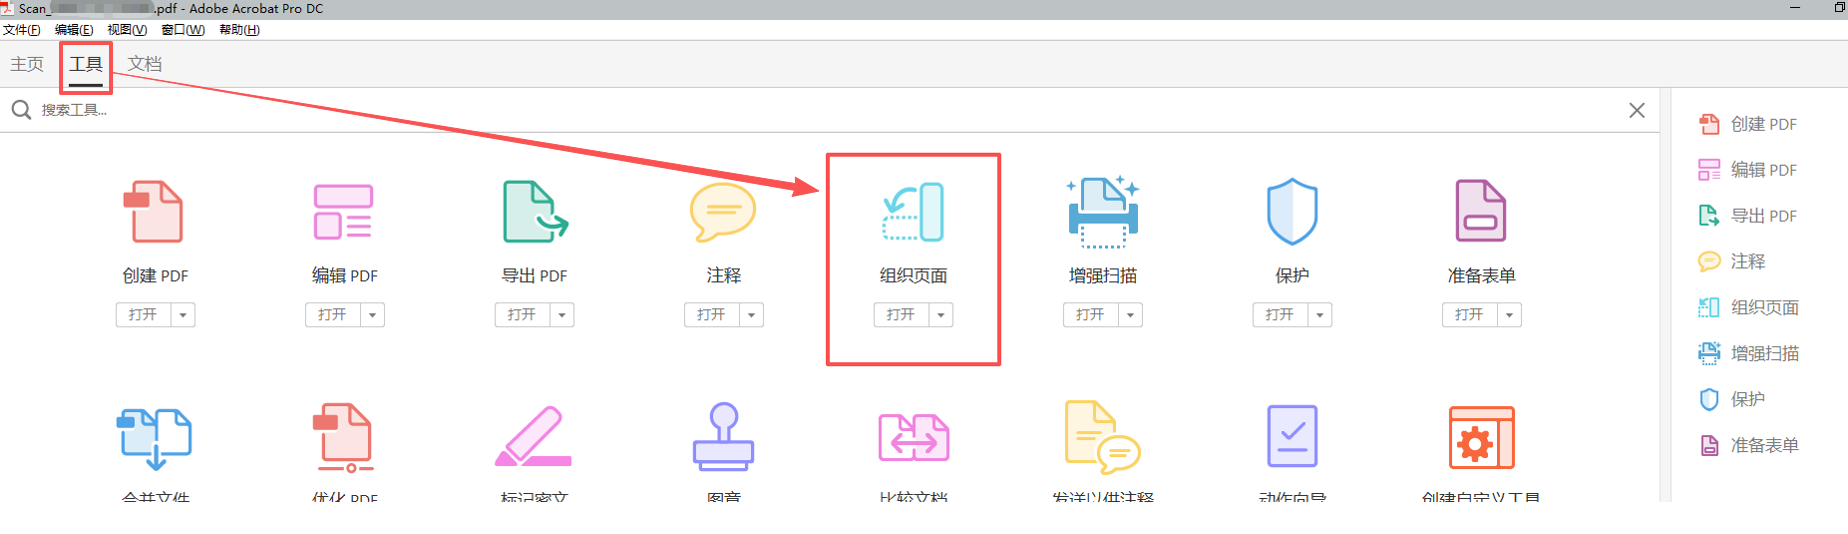Click 增强扫描 shortcut in right sidebar
This screenshot has height=534, width=1848.
point(1749,354)
